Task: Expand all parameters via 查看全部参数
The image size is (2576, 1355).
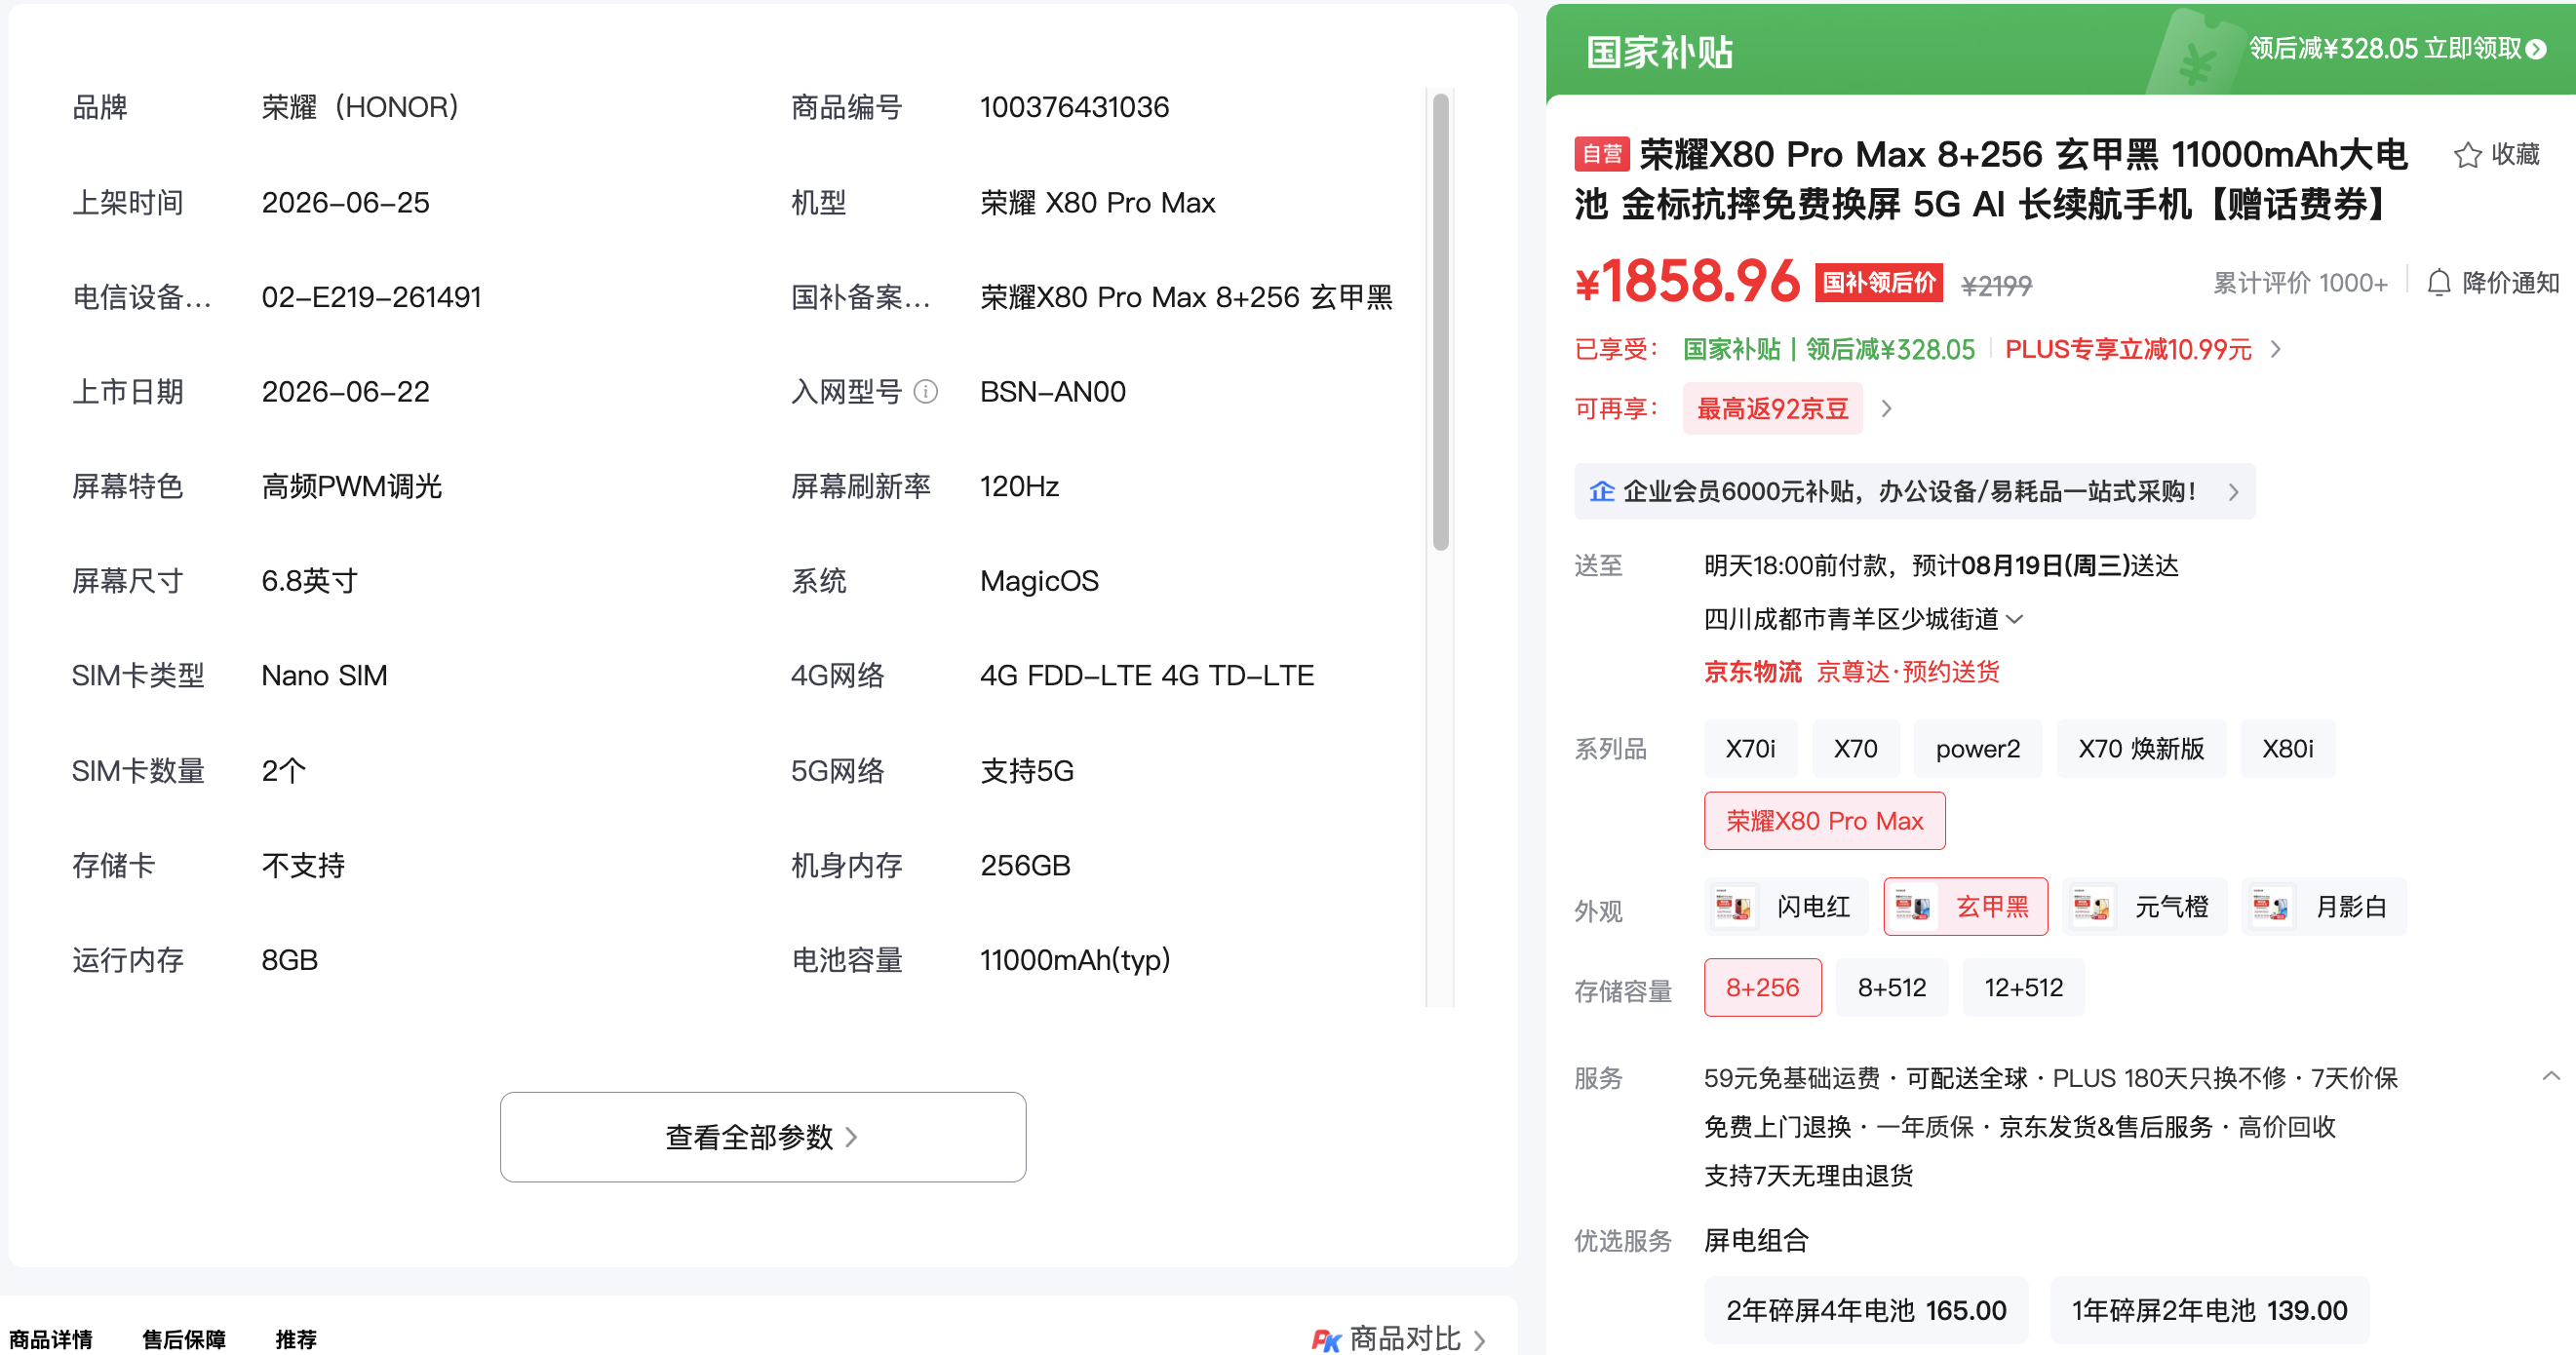Action: tap(763, 1137)
